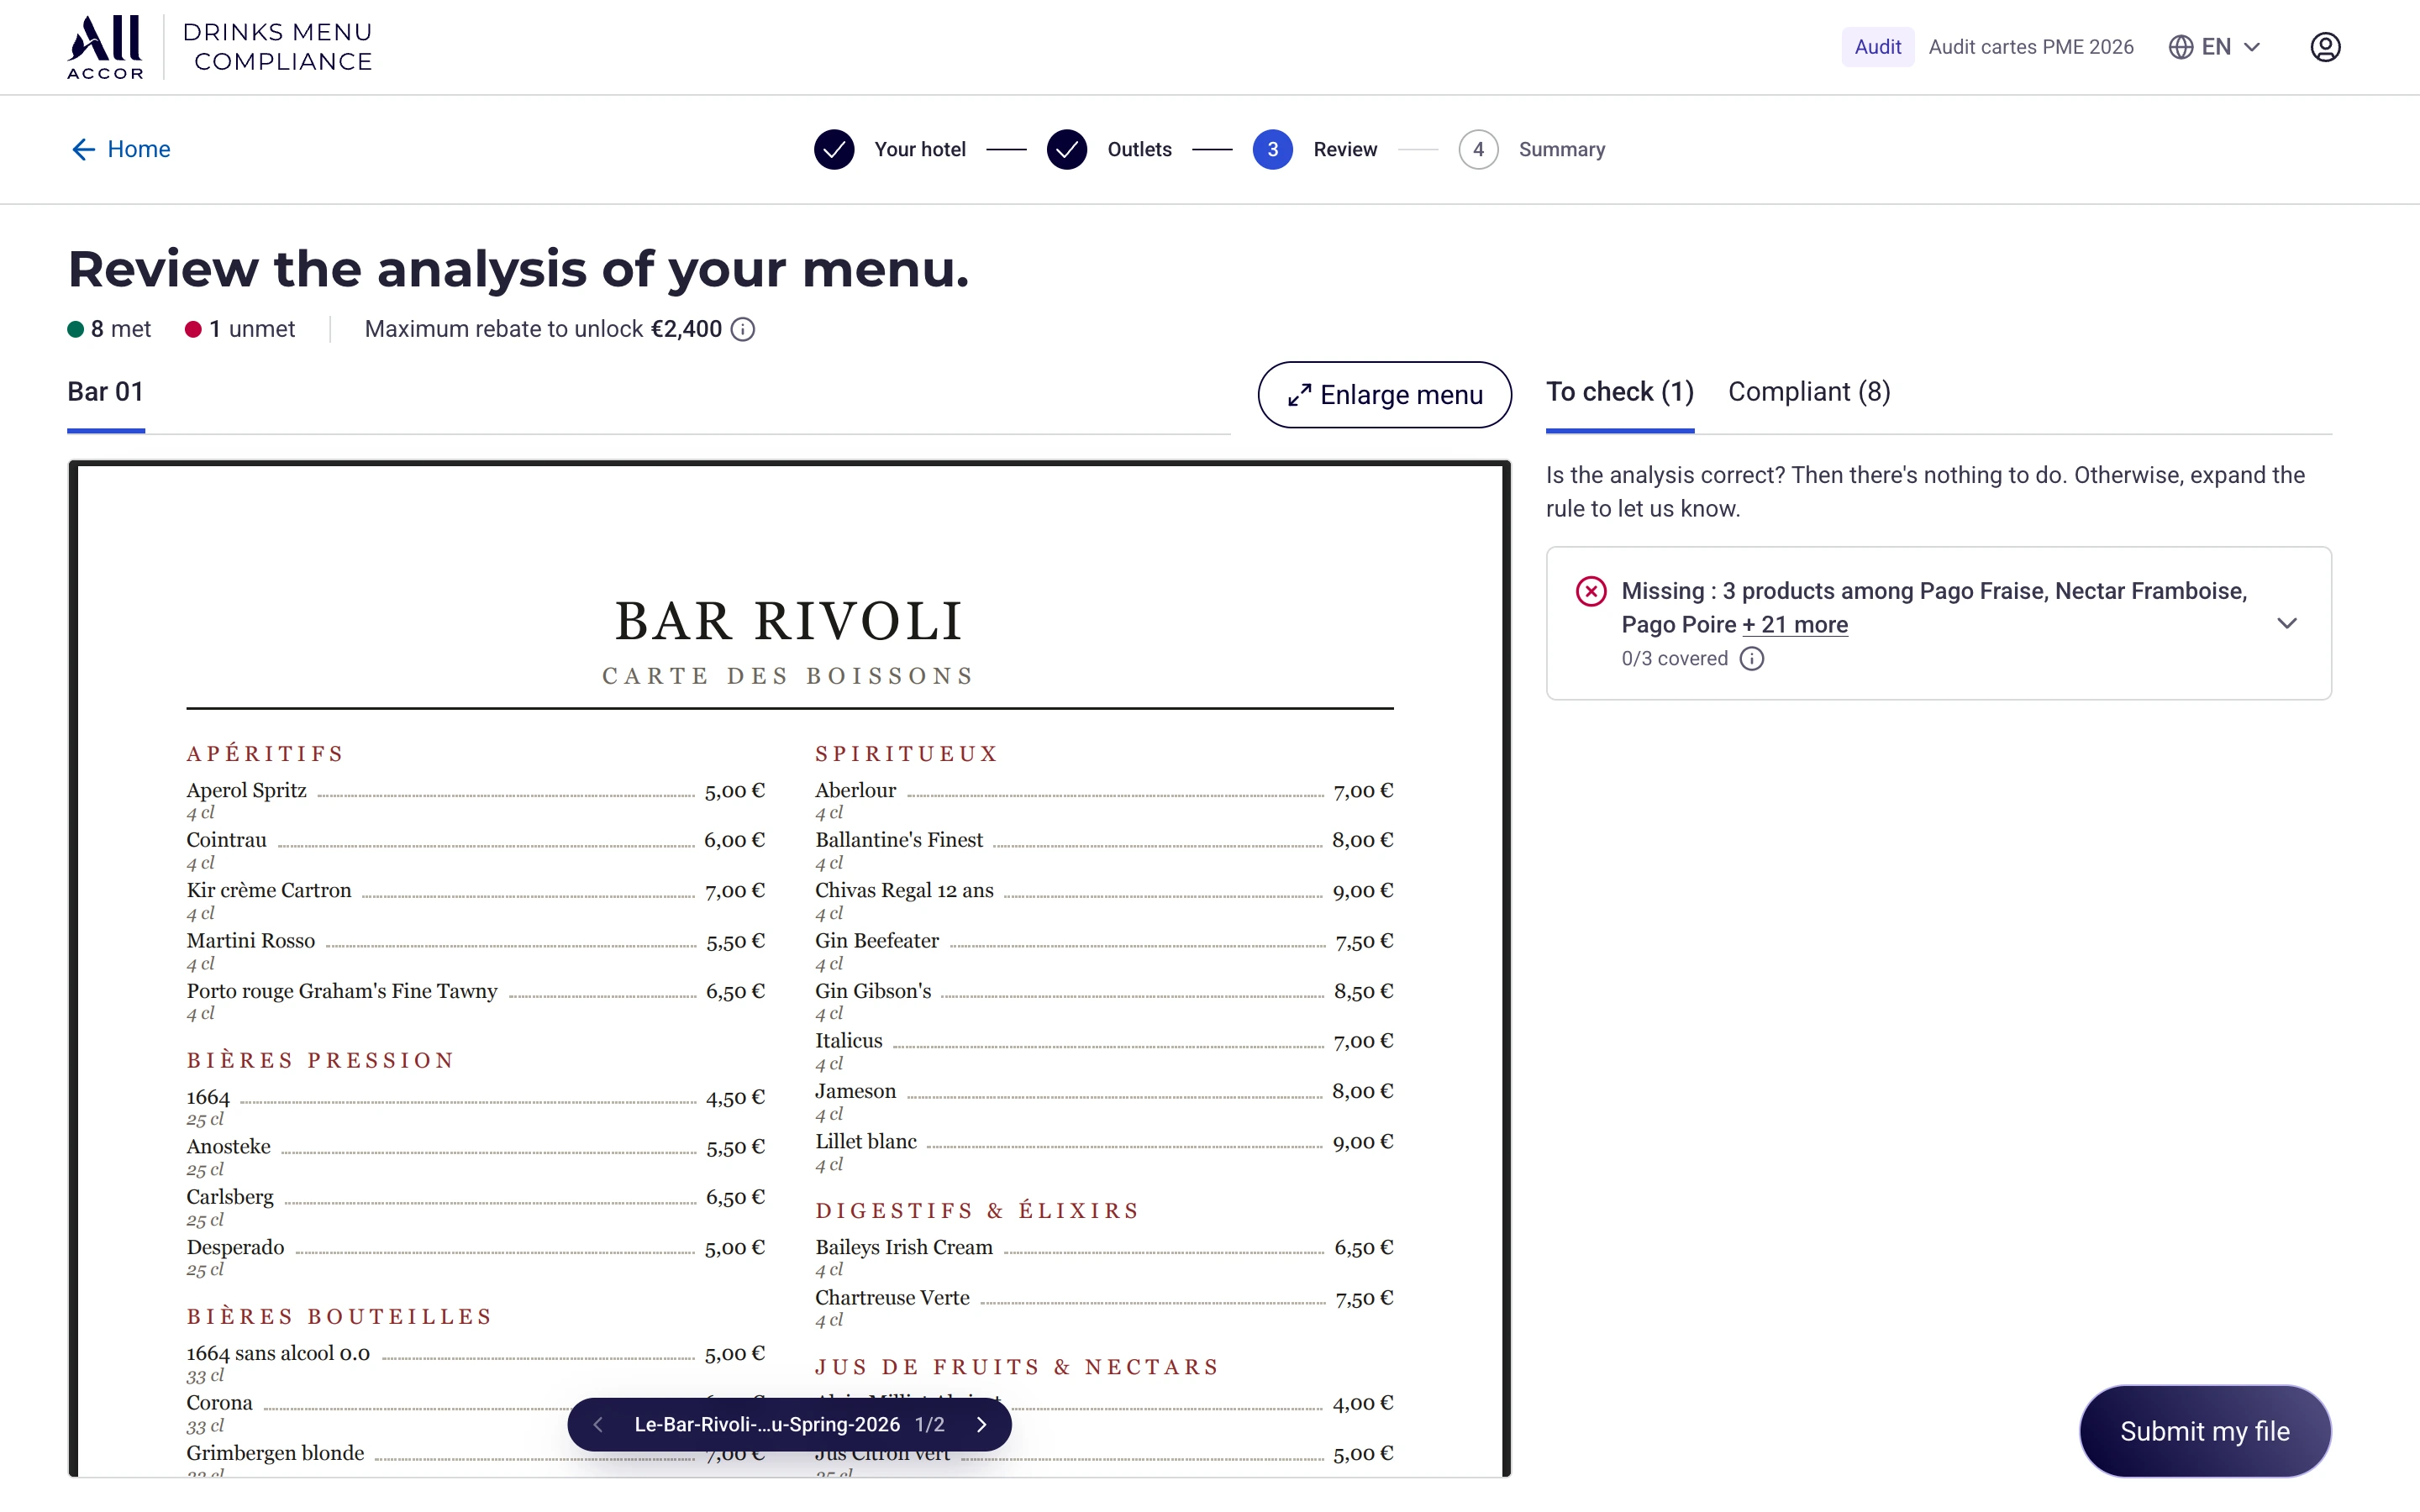The width and height of the screenshot is (2420, 1512).
Task: Open the Compliant (8) tab
Action: 1808,392
